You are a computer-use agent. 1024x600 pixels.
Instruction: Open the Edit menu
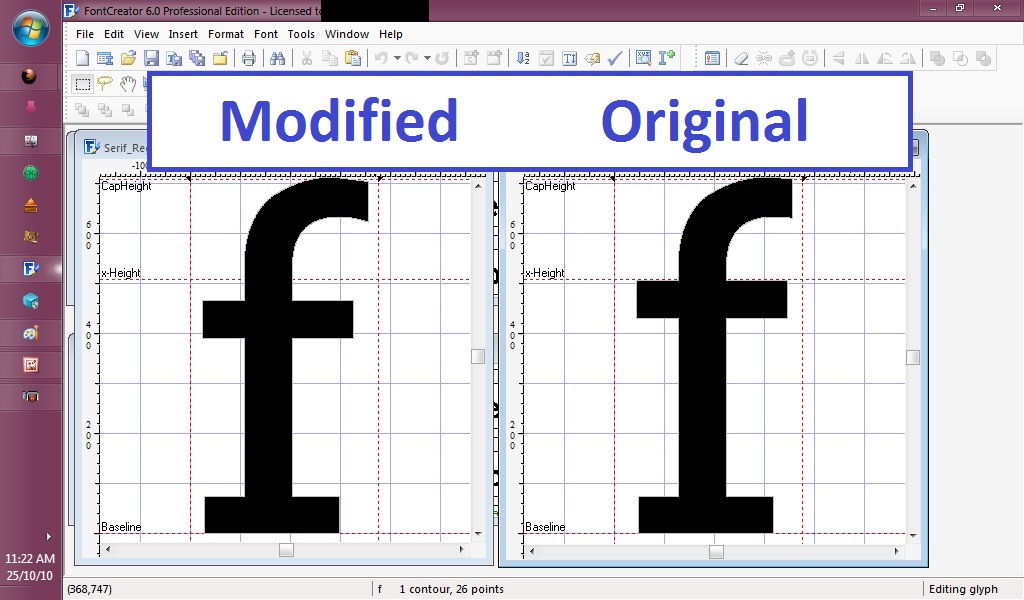coord(114,34)
